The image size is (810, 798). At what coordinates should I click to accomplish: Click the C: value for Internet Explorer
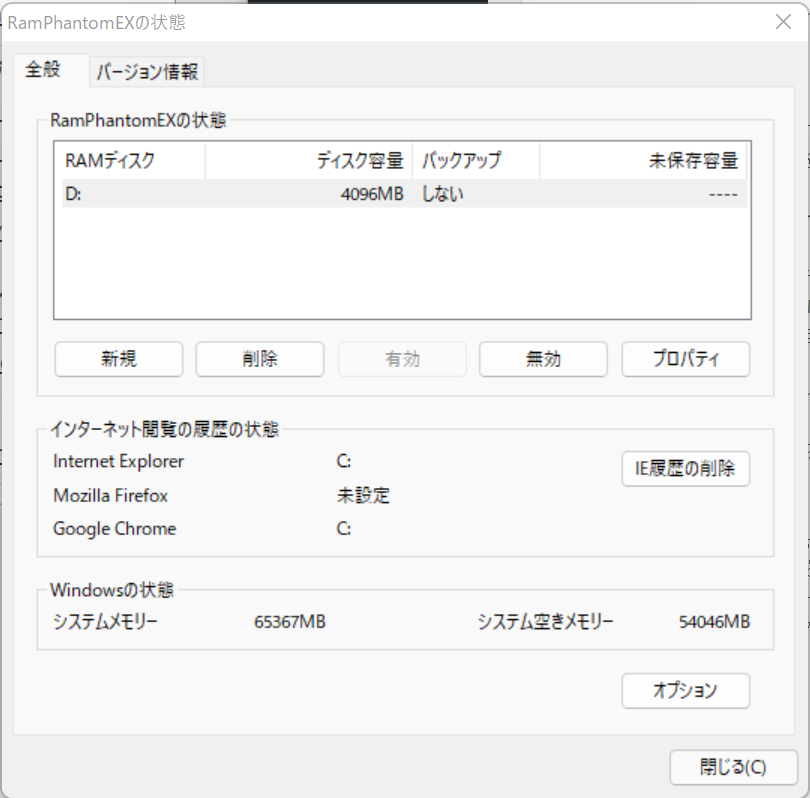pos(344,461)
